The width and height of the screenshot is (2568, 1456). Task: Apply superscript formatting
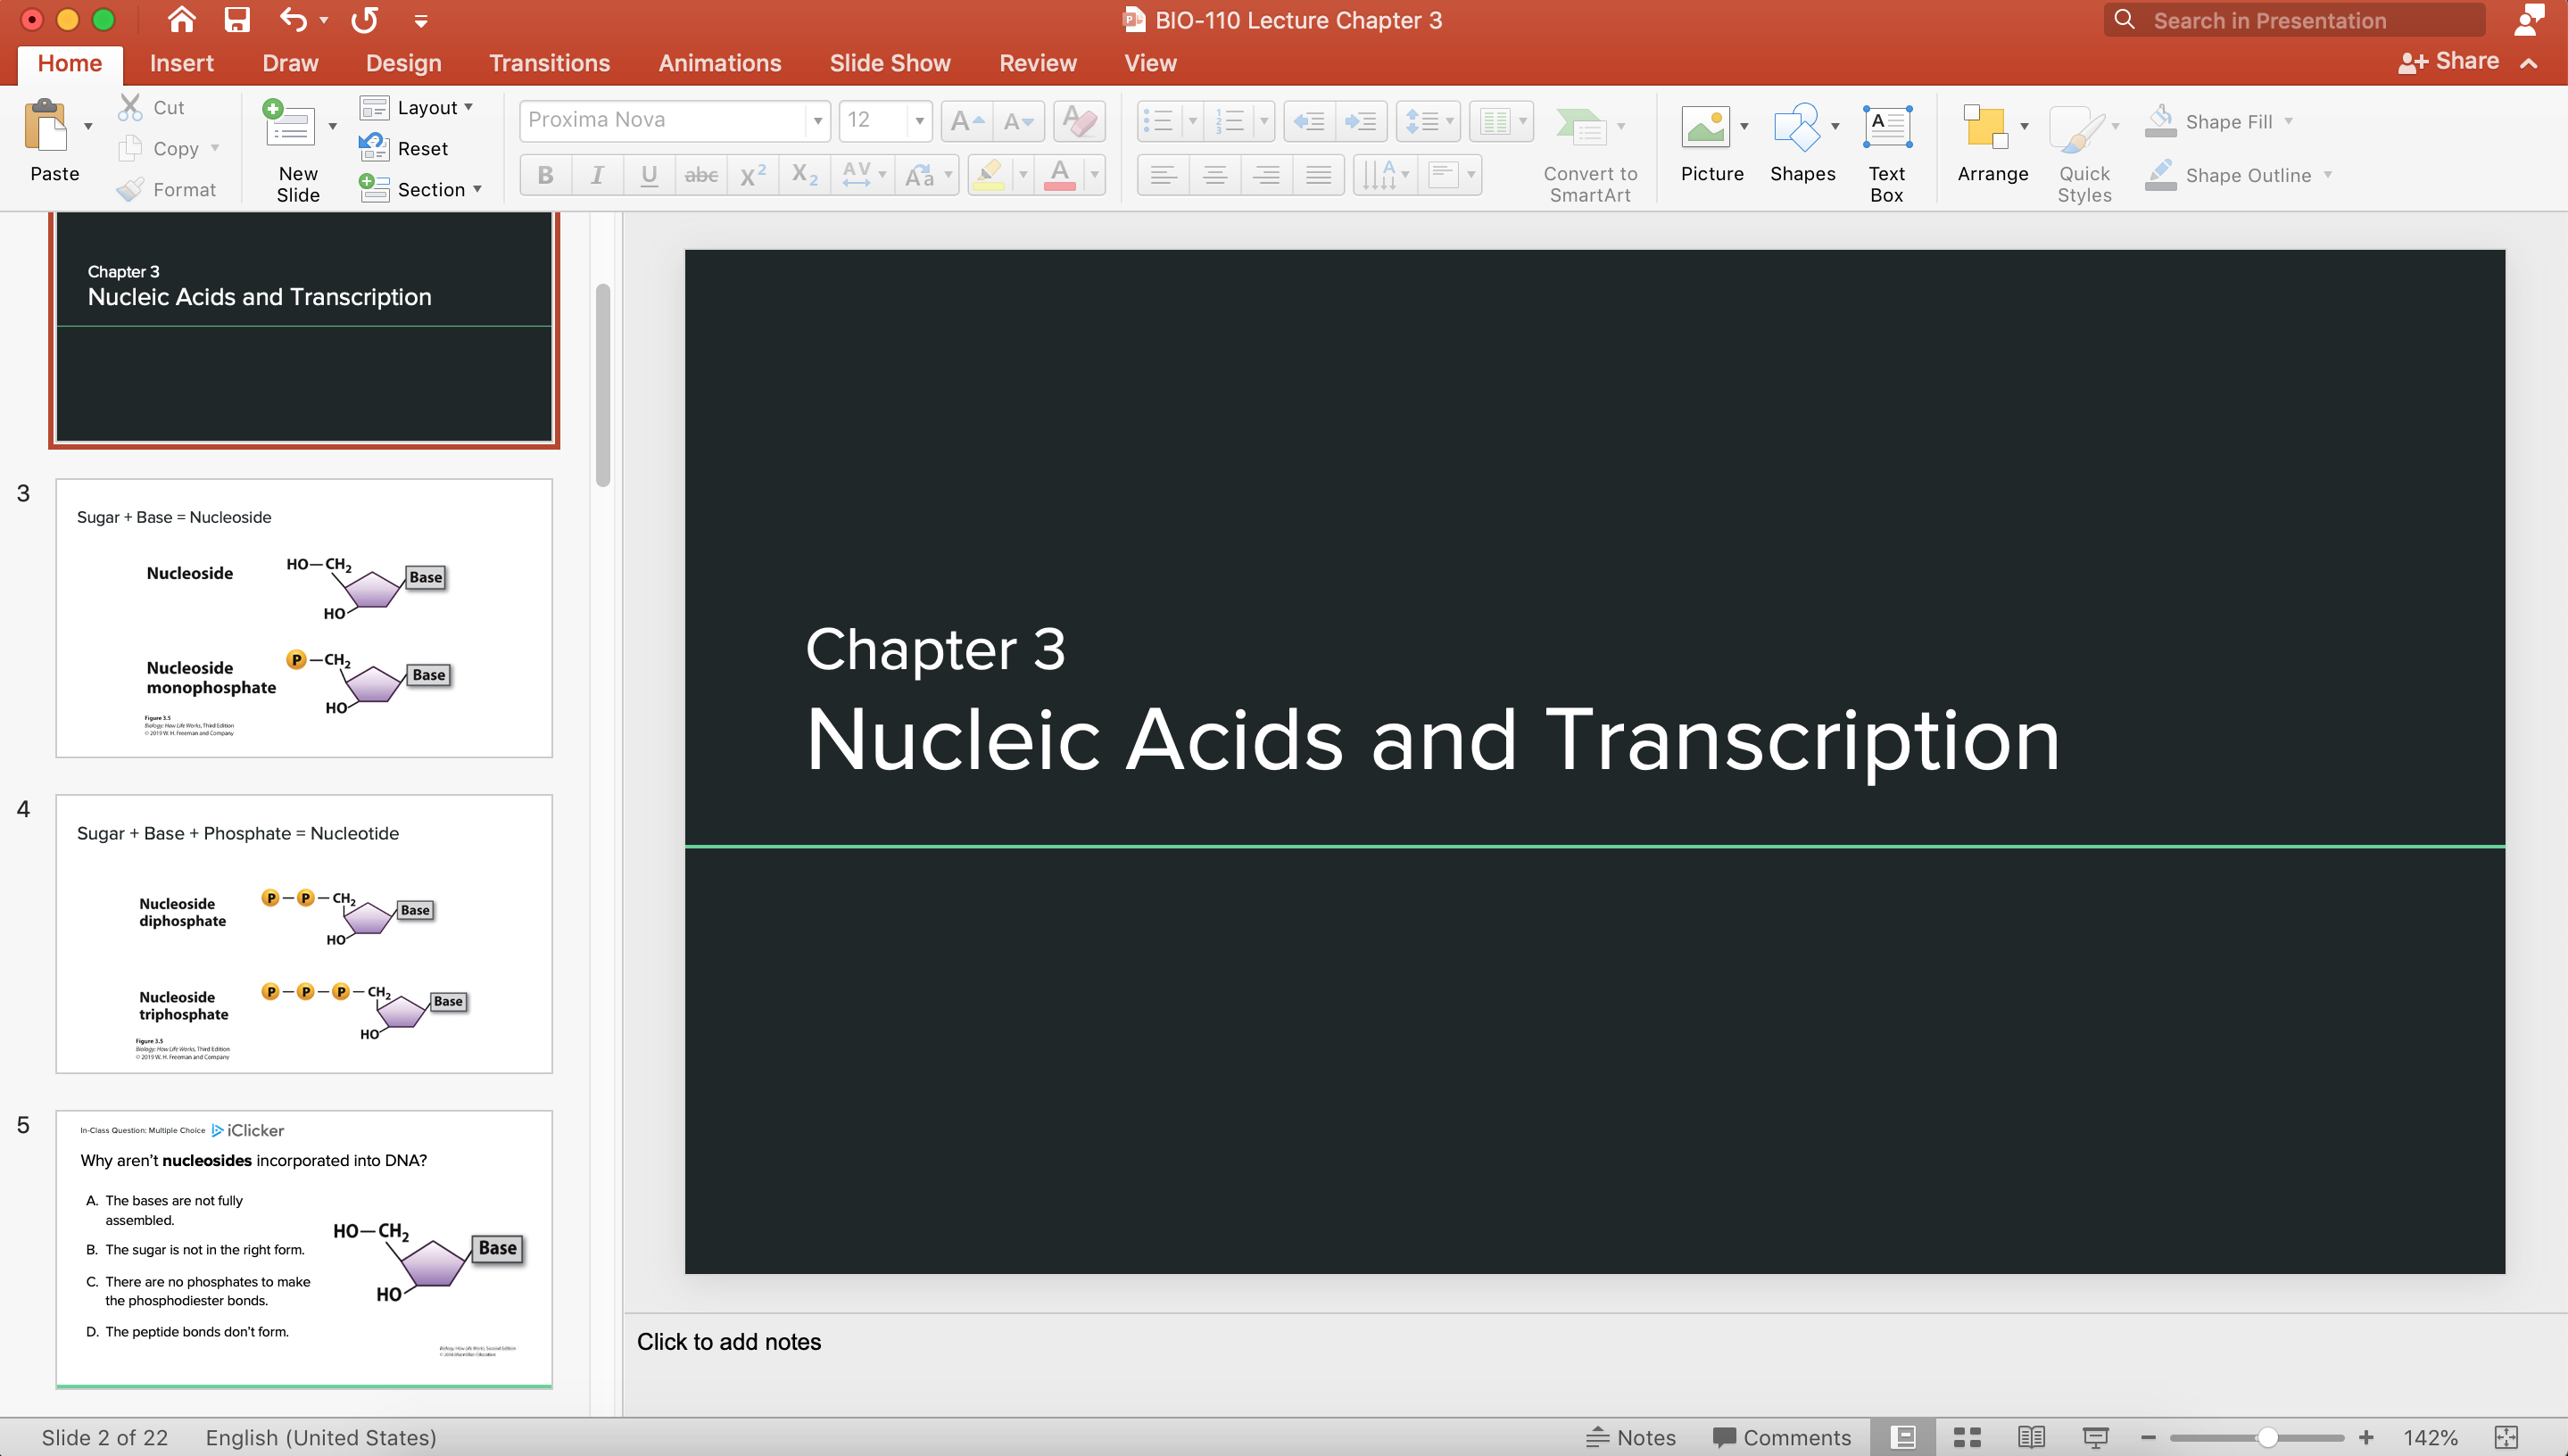[752, 174]
